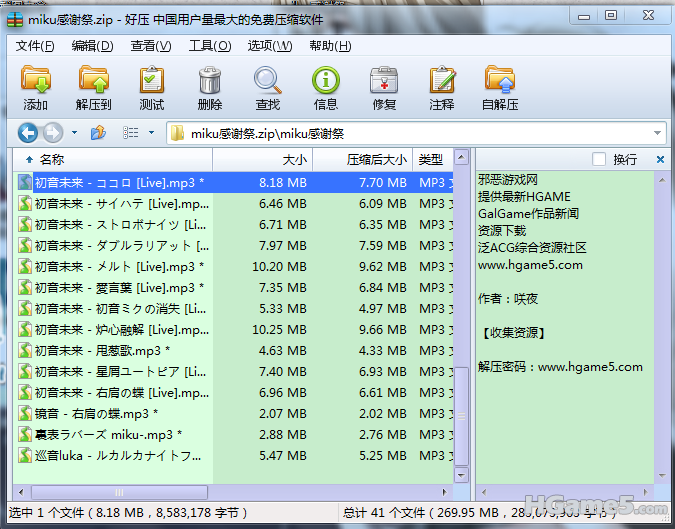Image resolution: width=675 pixels, height=529 pixels.
Task: Click the file list horizontal scroll left arrow
Action: (x=21, y=492)
